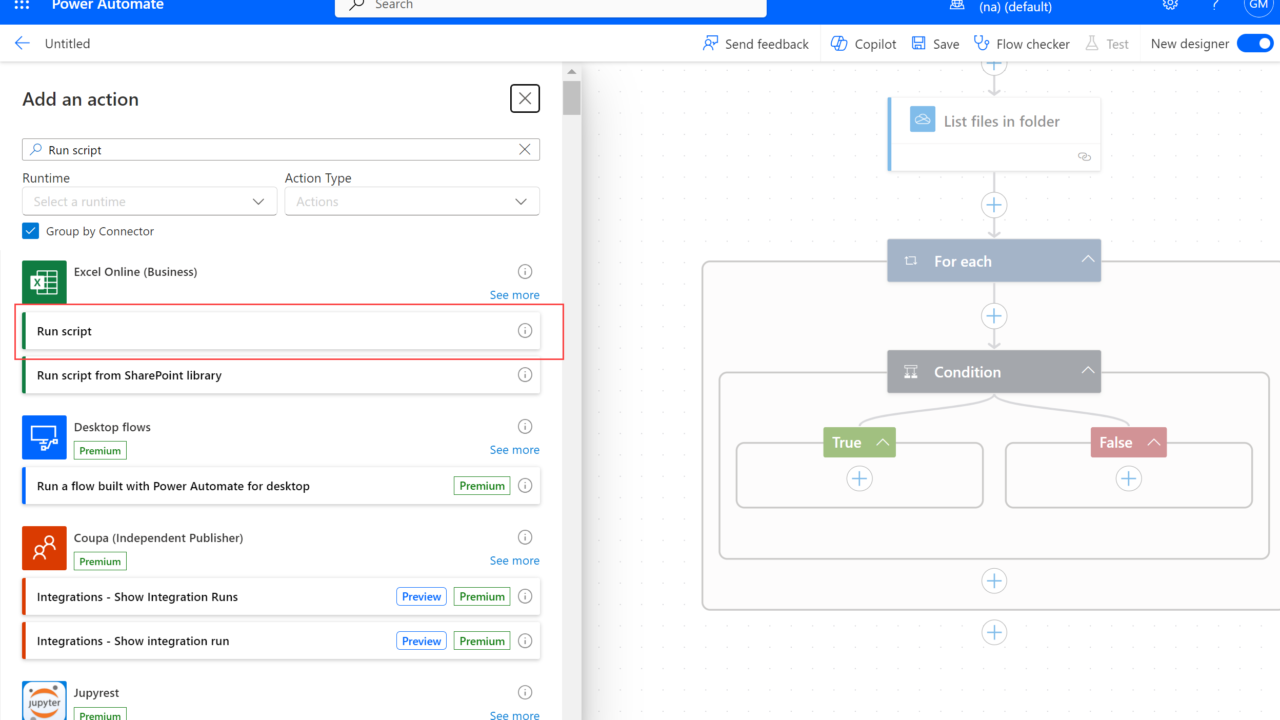Add a step below Condition inside For each

click(993, 581)
